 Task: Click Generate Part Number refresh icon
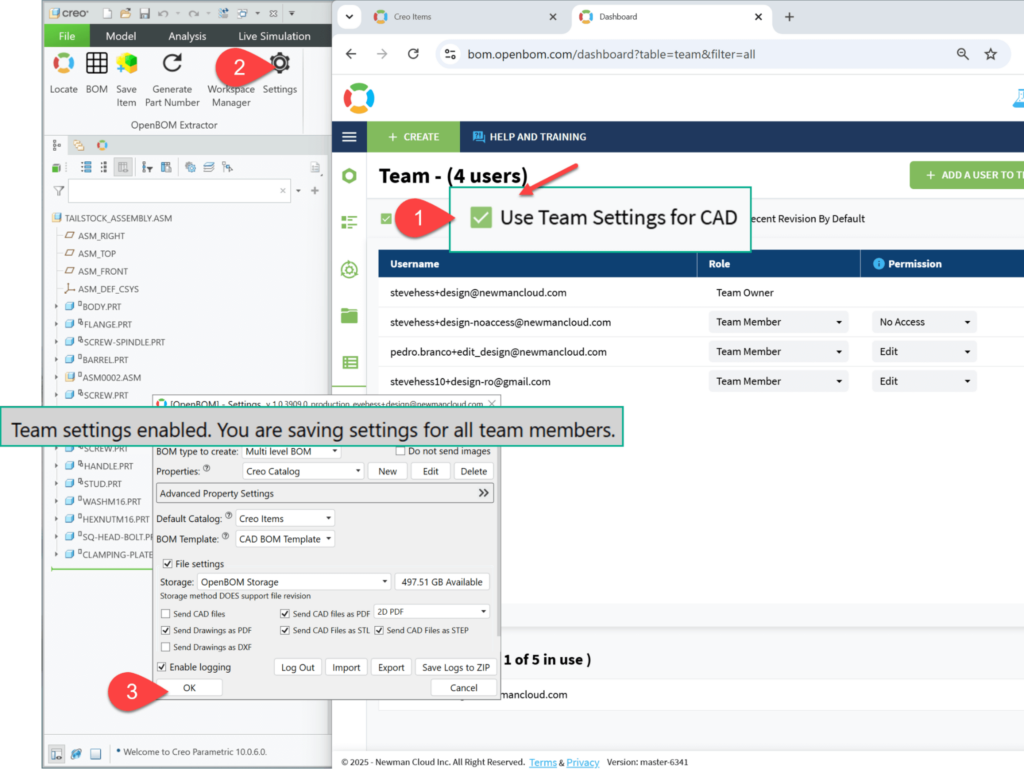click(x=172, y=63)
